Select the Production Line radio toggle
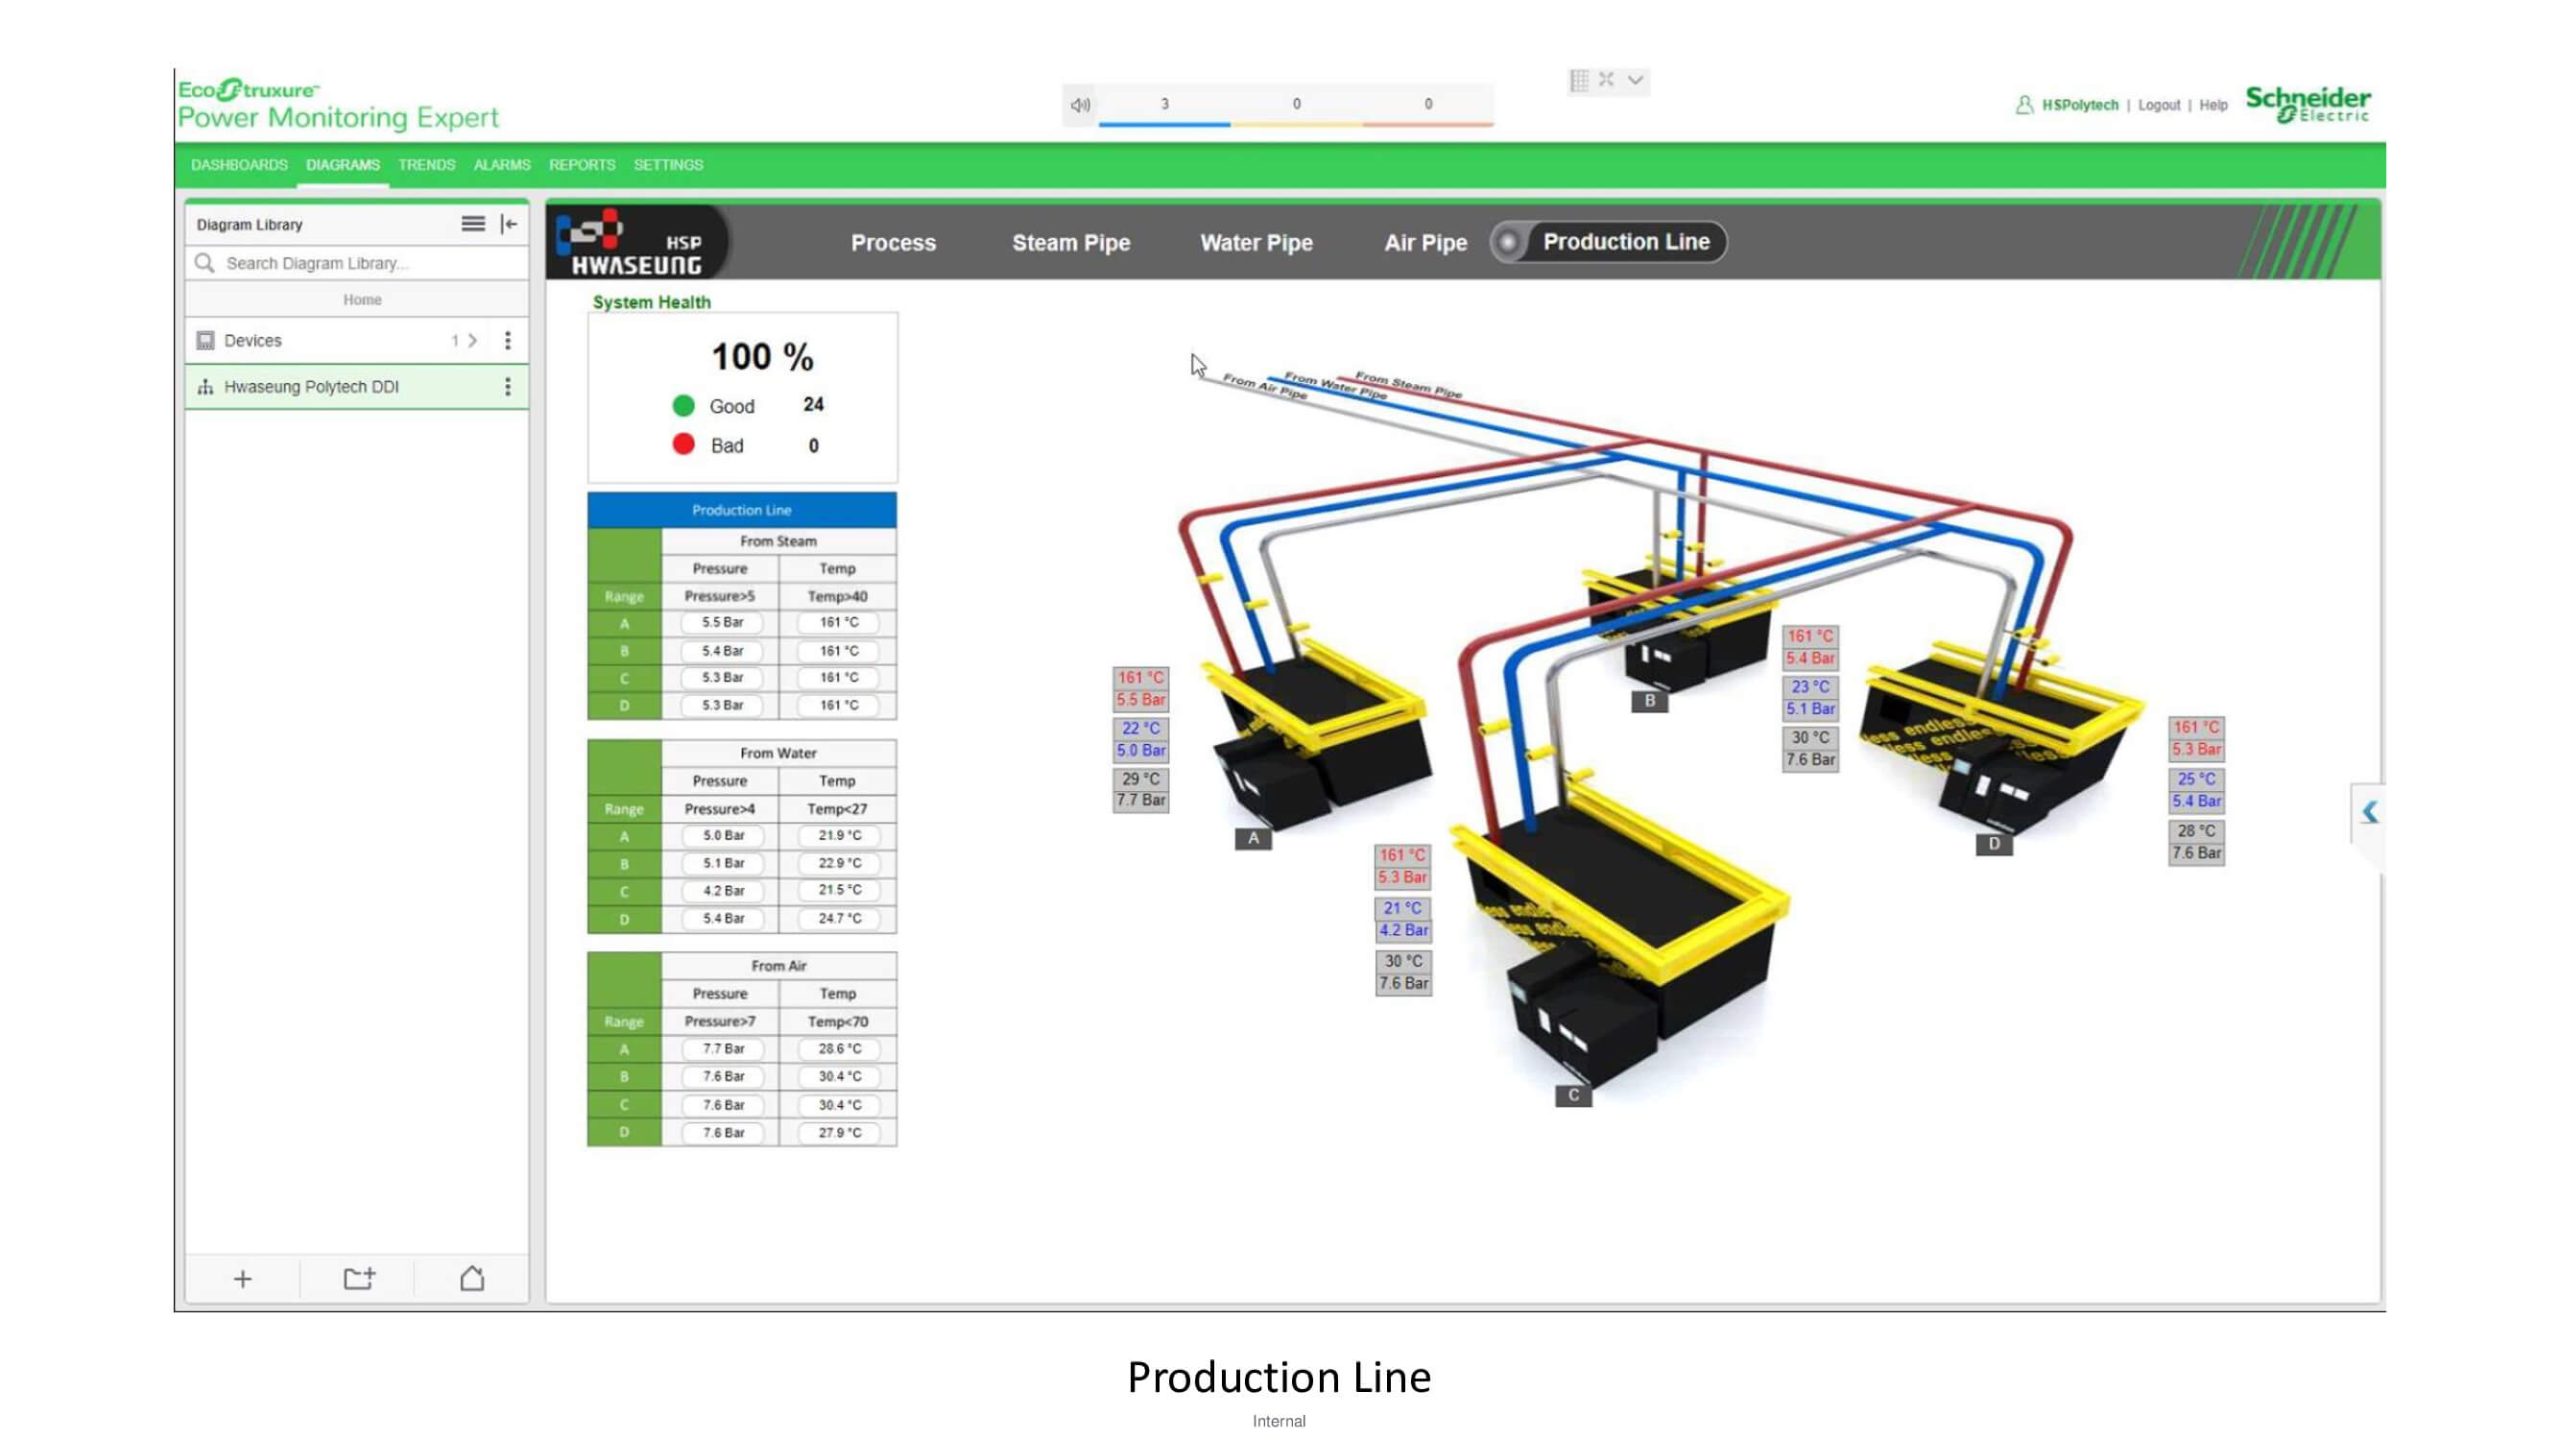The width and height of the screenshot is (2560, 1440). pyautogui.click(x=1508, y=242)
